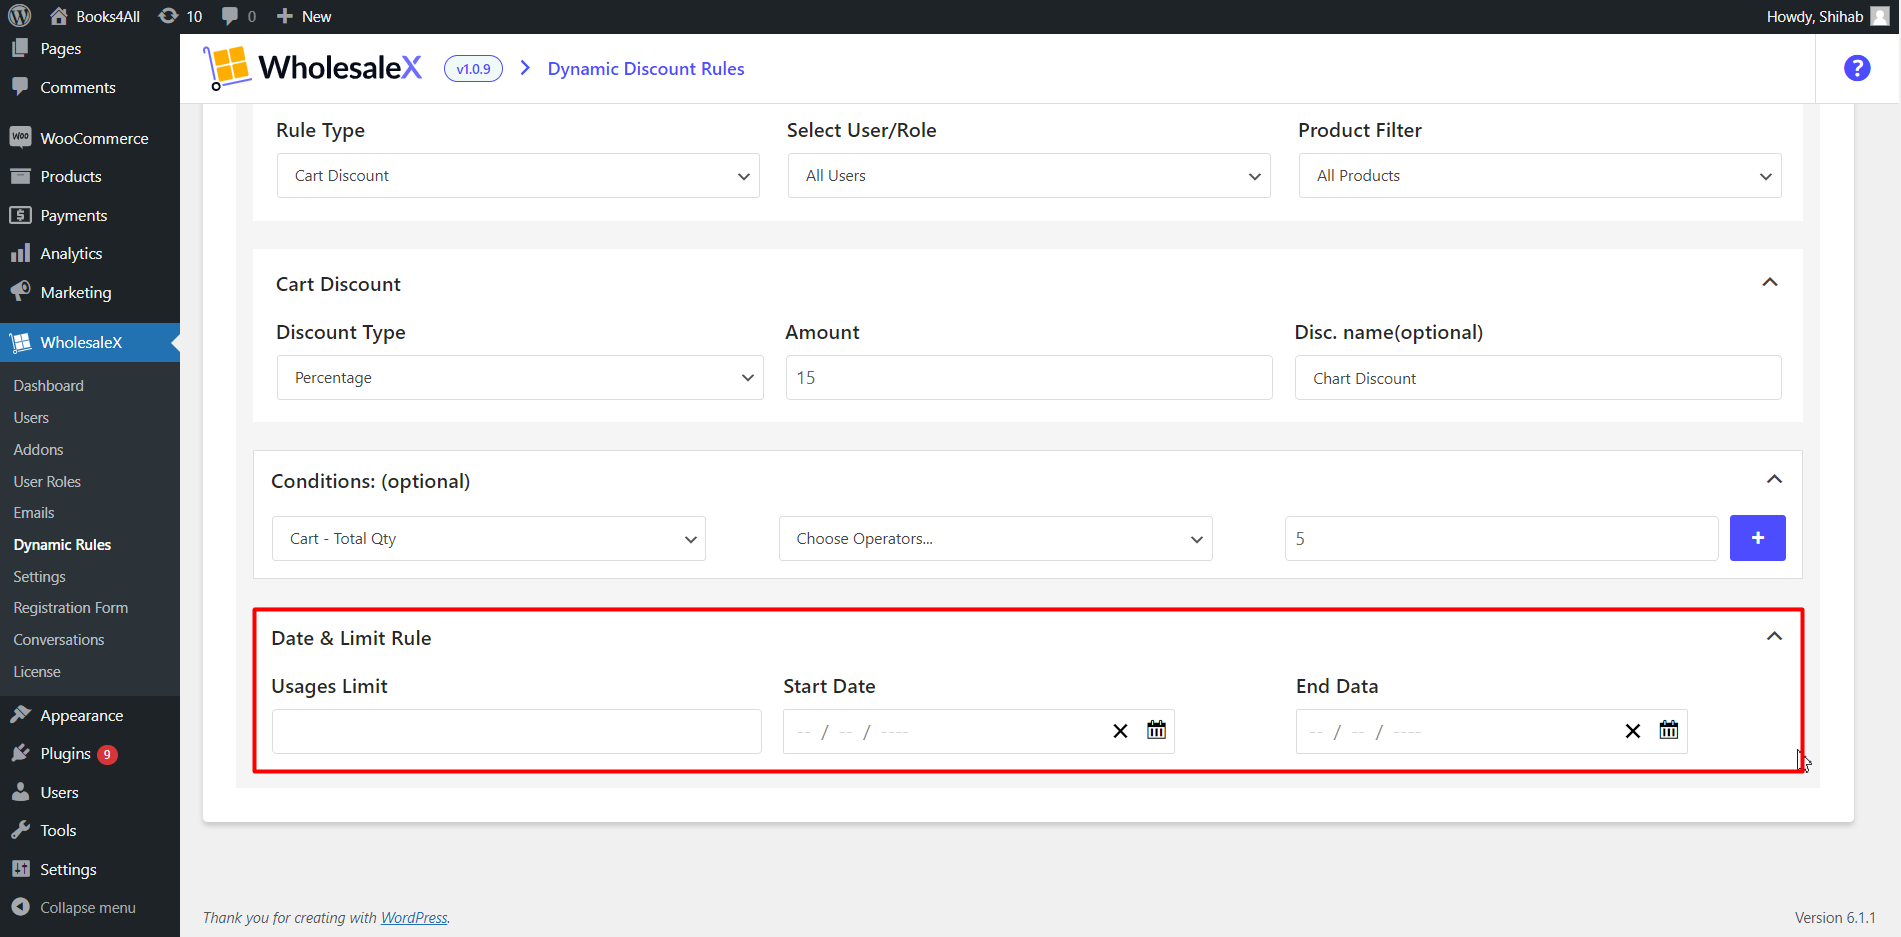This screenshot has height=937, width=1901.
Task: Open Users in WholesaleX submenu
Action: (31, 417)
